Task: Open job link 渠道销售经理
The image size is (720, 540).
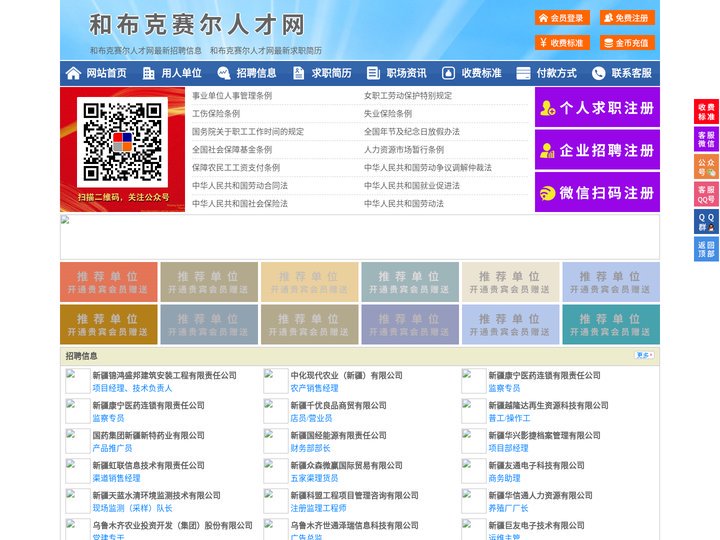Action: pos(116,478)
